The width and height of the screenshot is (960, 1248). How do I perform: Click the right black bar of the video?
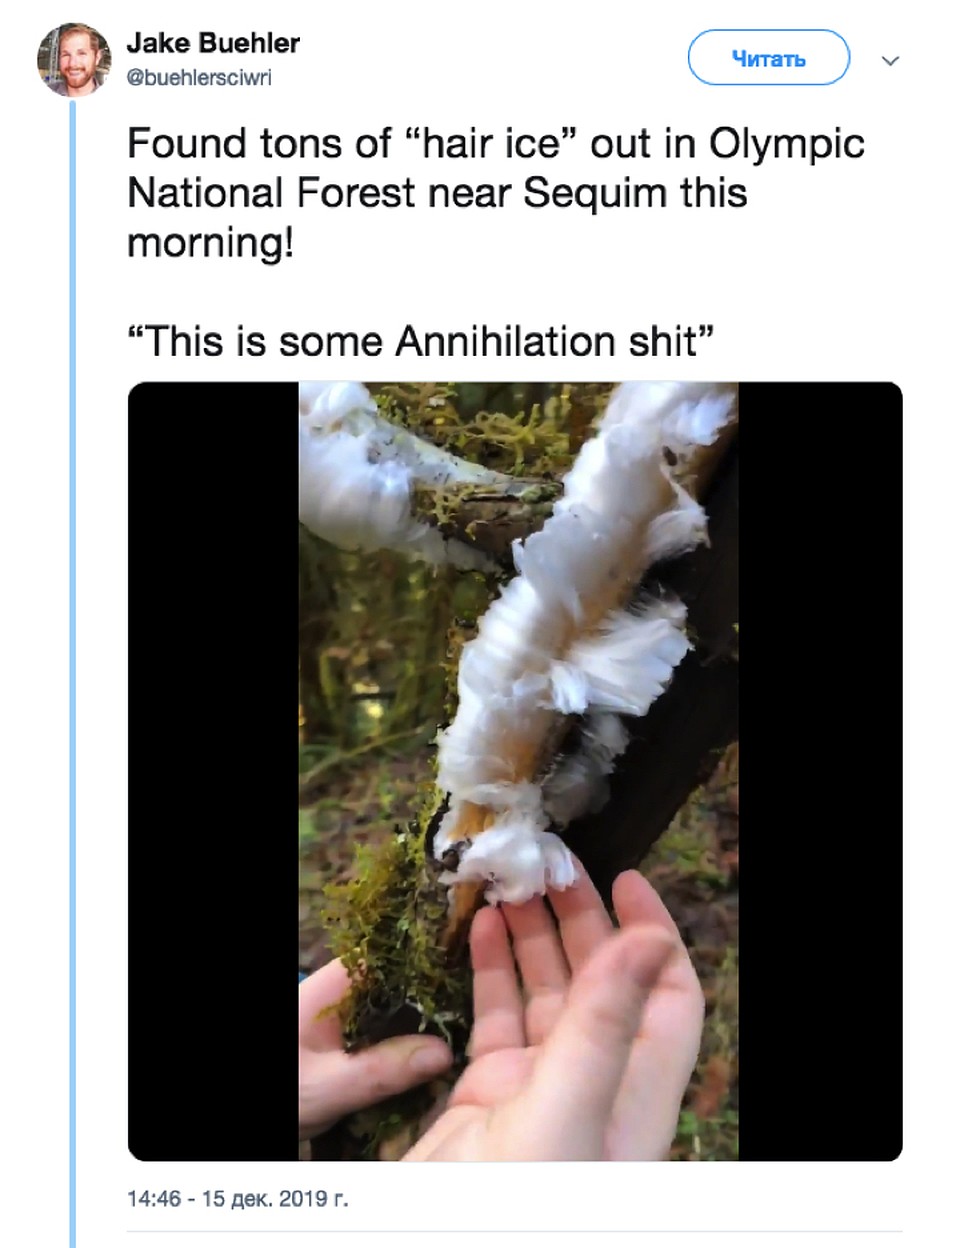pyautogui.click(x=821, y=771)
